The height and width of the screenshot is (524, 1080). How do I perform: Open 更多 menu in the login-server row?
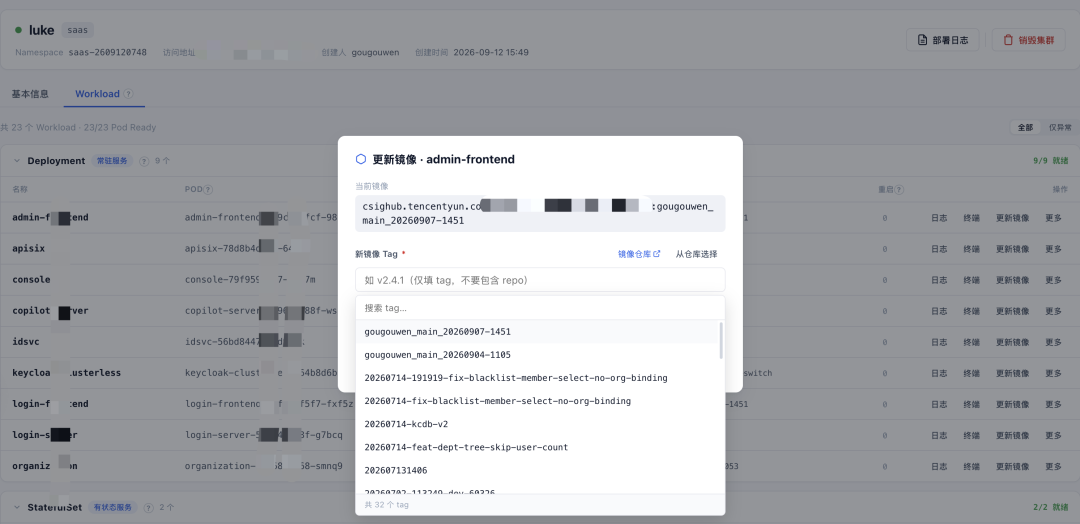tap(1053, 435)
